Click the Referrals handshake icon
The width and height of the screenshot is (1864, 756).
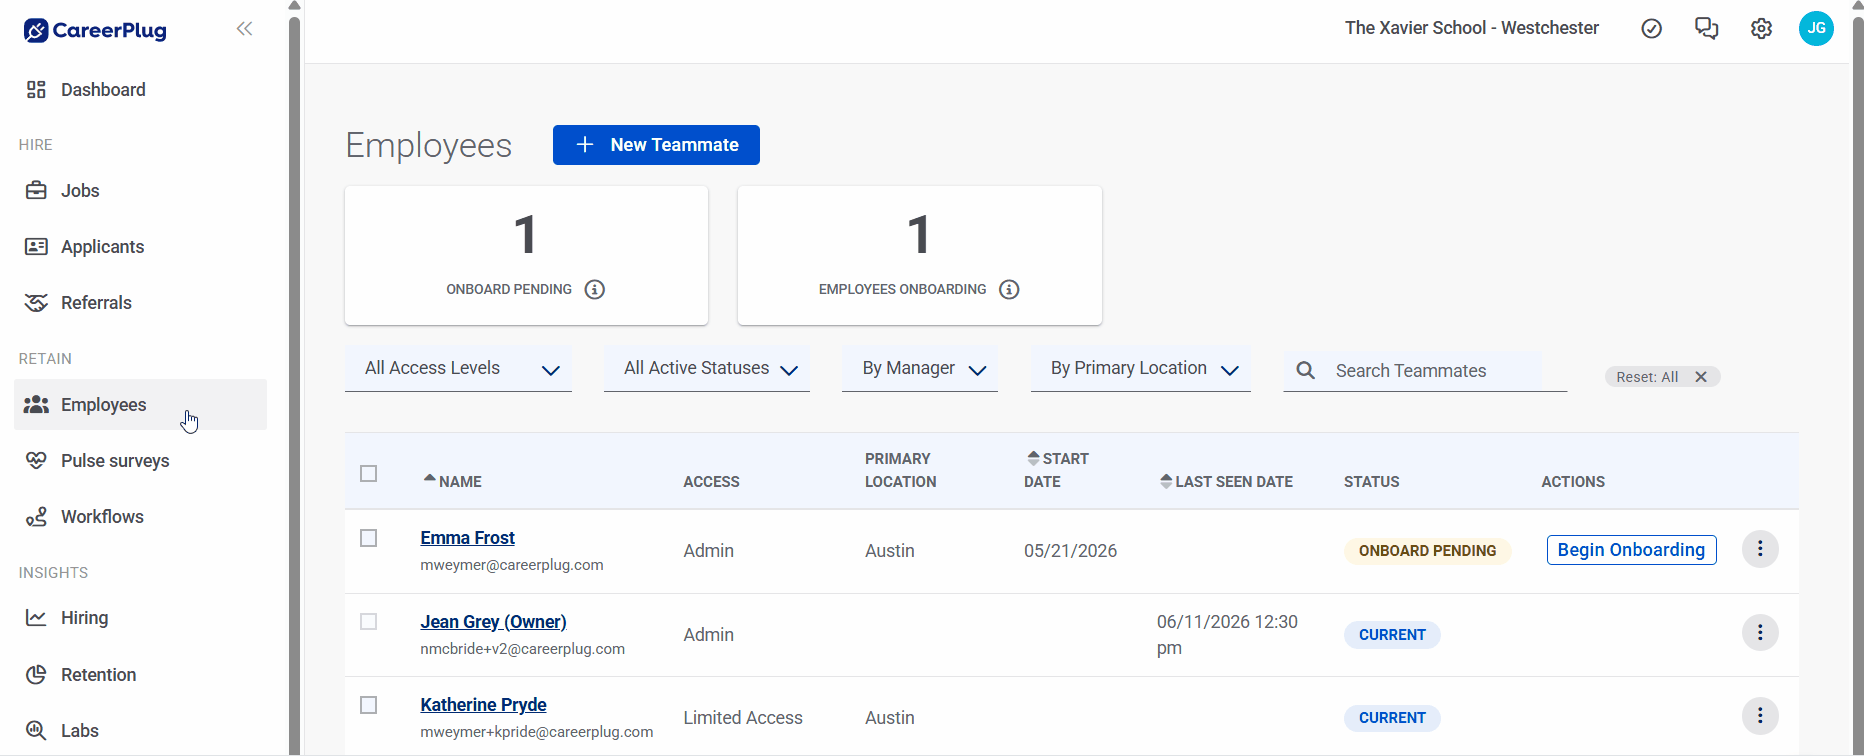pyautogui.click(x=36, y=303)
